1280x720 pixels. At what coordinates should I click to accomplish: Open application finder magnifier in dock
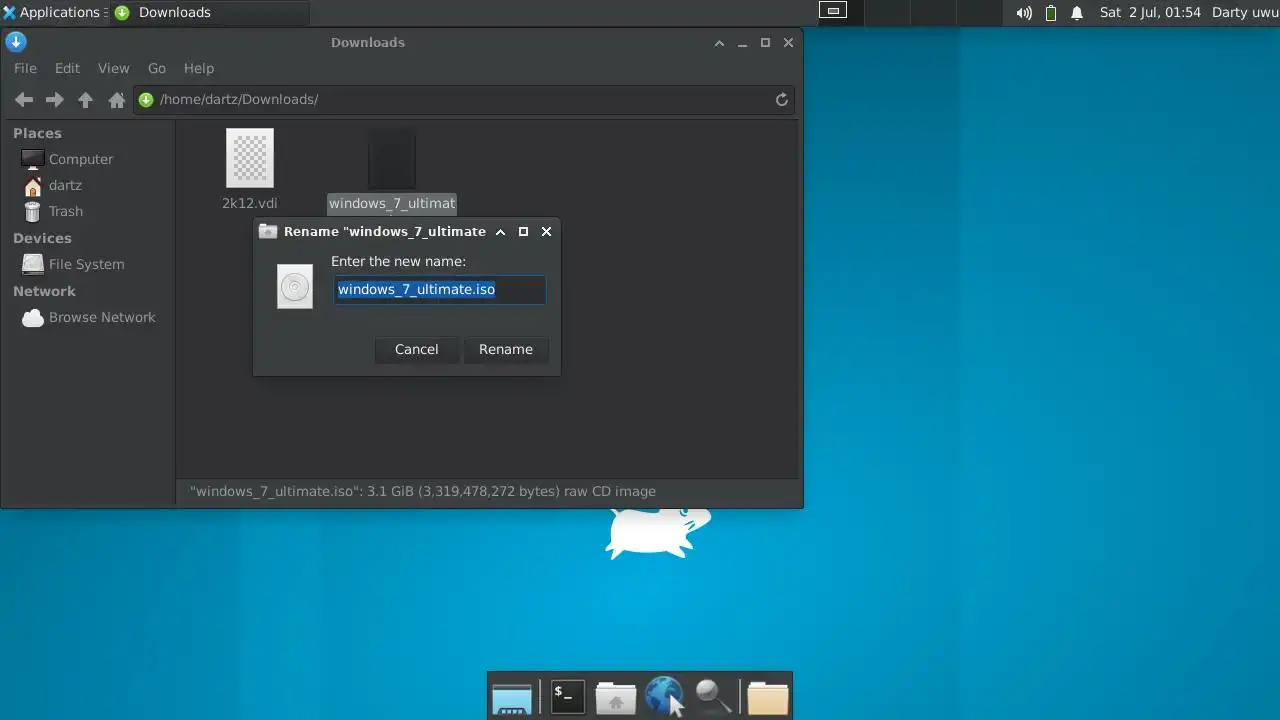click(x=713, y=696)
